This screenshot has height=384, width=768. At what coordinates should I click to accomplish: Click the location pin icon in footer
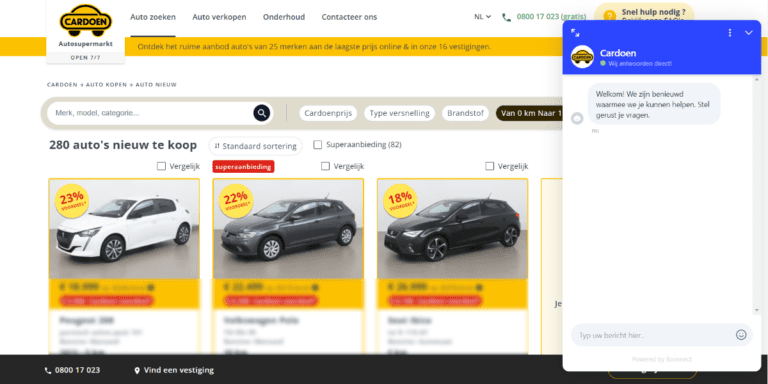(137, 371)
